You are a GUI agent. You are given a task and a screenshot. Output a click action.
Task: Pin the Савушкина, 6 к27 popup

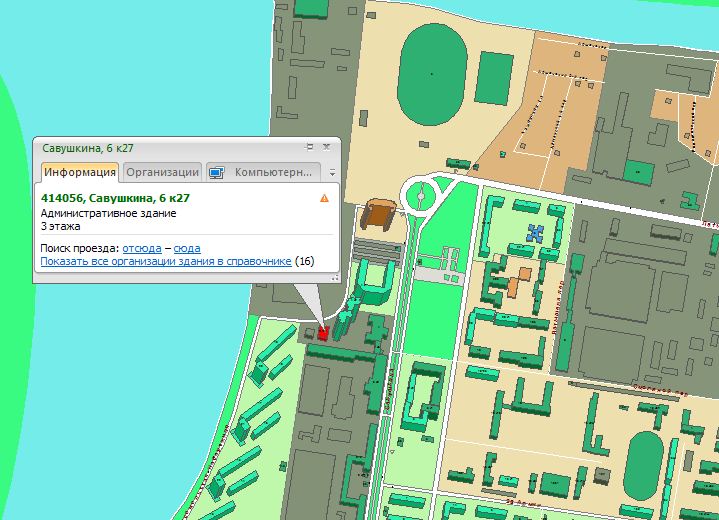(x=310, y=147)
